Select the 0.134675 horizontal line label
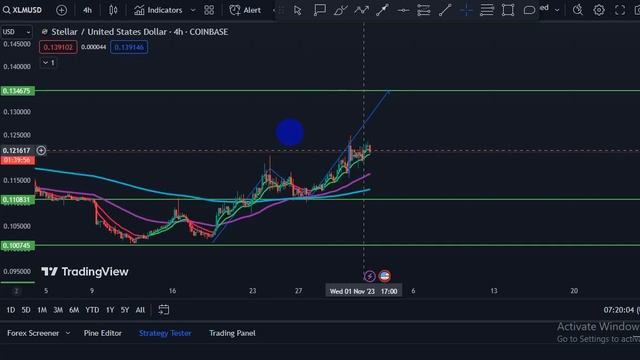 (x=17, y=91)
